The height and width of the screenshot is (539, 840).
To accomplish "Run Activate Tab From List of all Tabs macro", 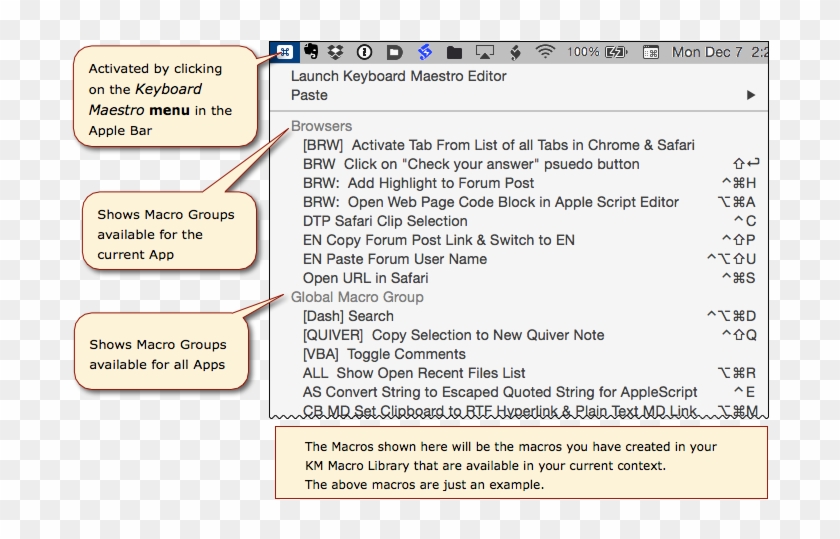I will 498,145.
